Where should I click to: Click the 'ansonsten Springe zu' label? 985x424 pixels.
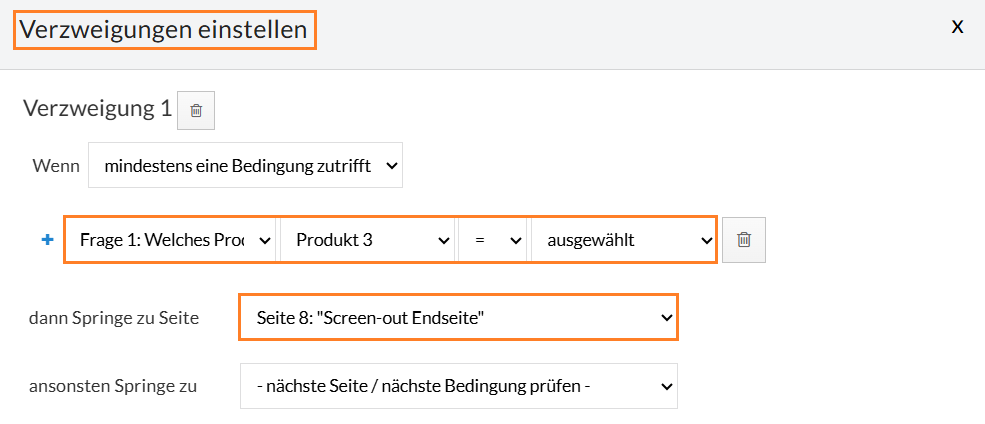click(x=113, y=386)
